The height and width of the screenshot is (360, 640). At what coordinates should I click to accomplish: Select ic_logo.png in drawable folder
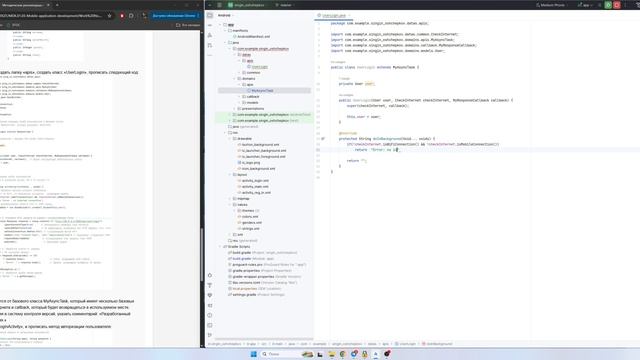(251, 162)
